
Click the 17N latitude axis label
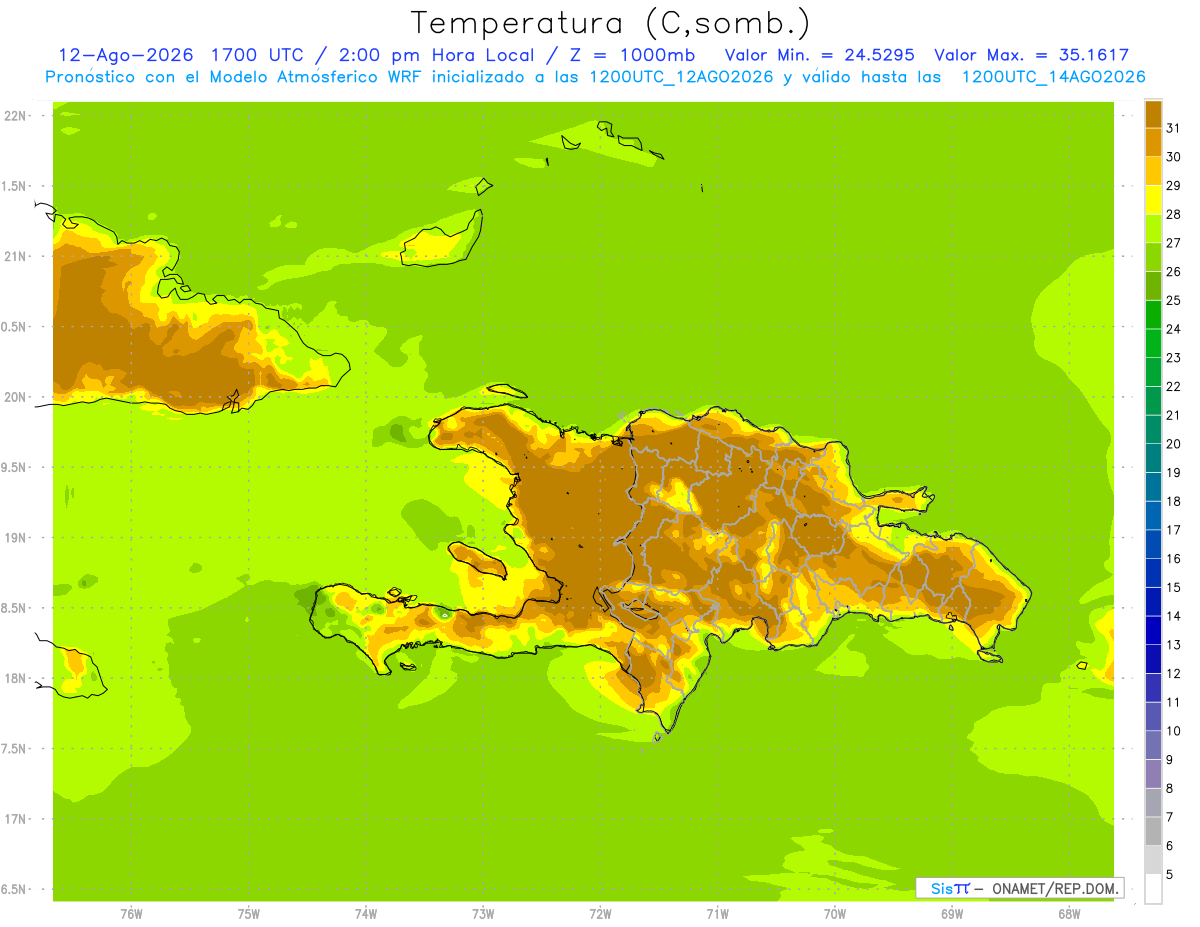[x=15, y=819]
